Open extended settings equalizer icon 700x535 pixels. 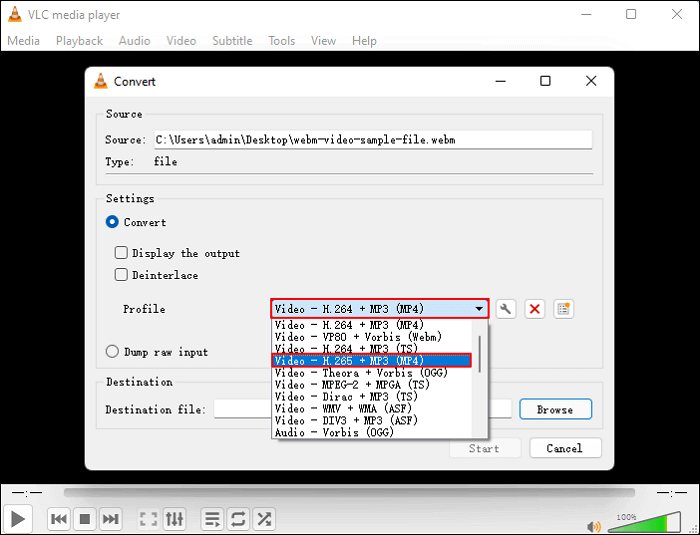[175, 519]
